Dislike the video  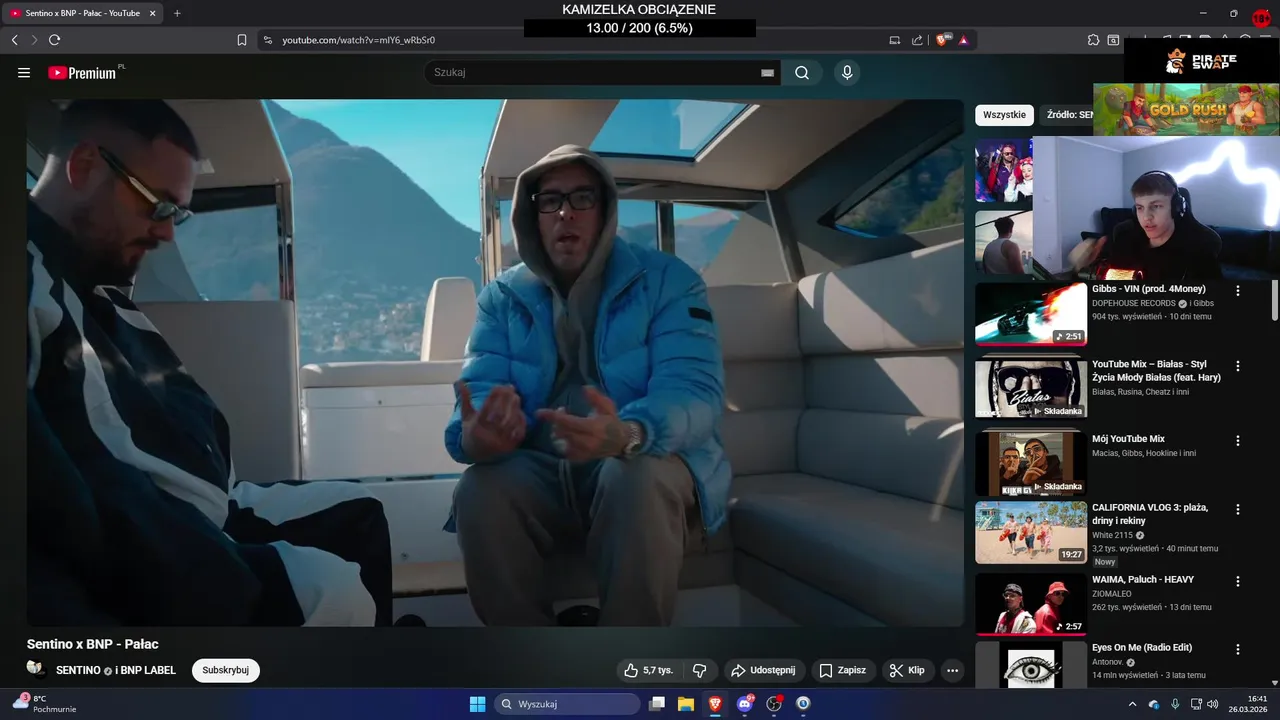tap(700, 670)
